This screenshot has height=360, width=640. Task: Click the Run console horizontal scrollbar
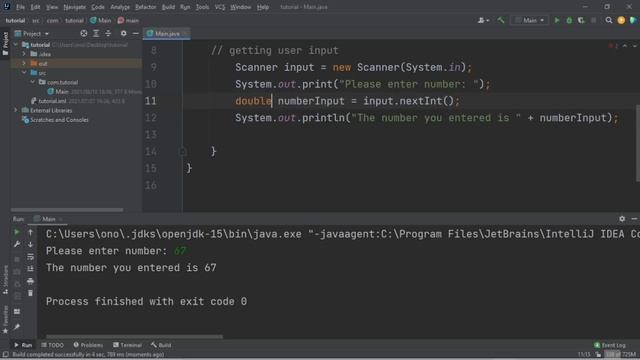pyautogui.click(x=134, y=337)
